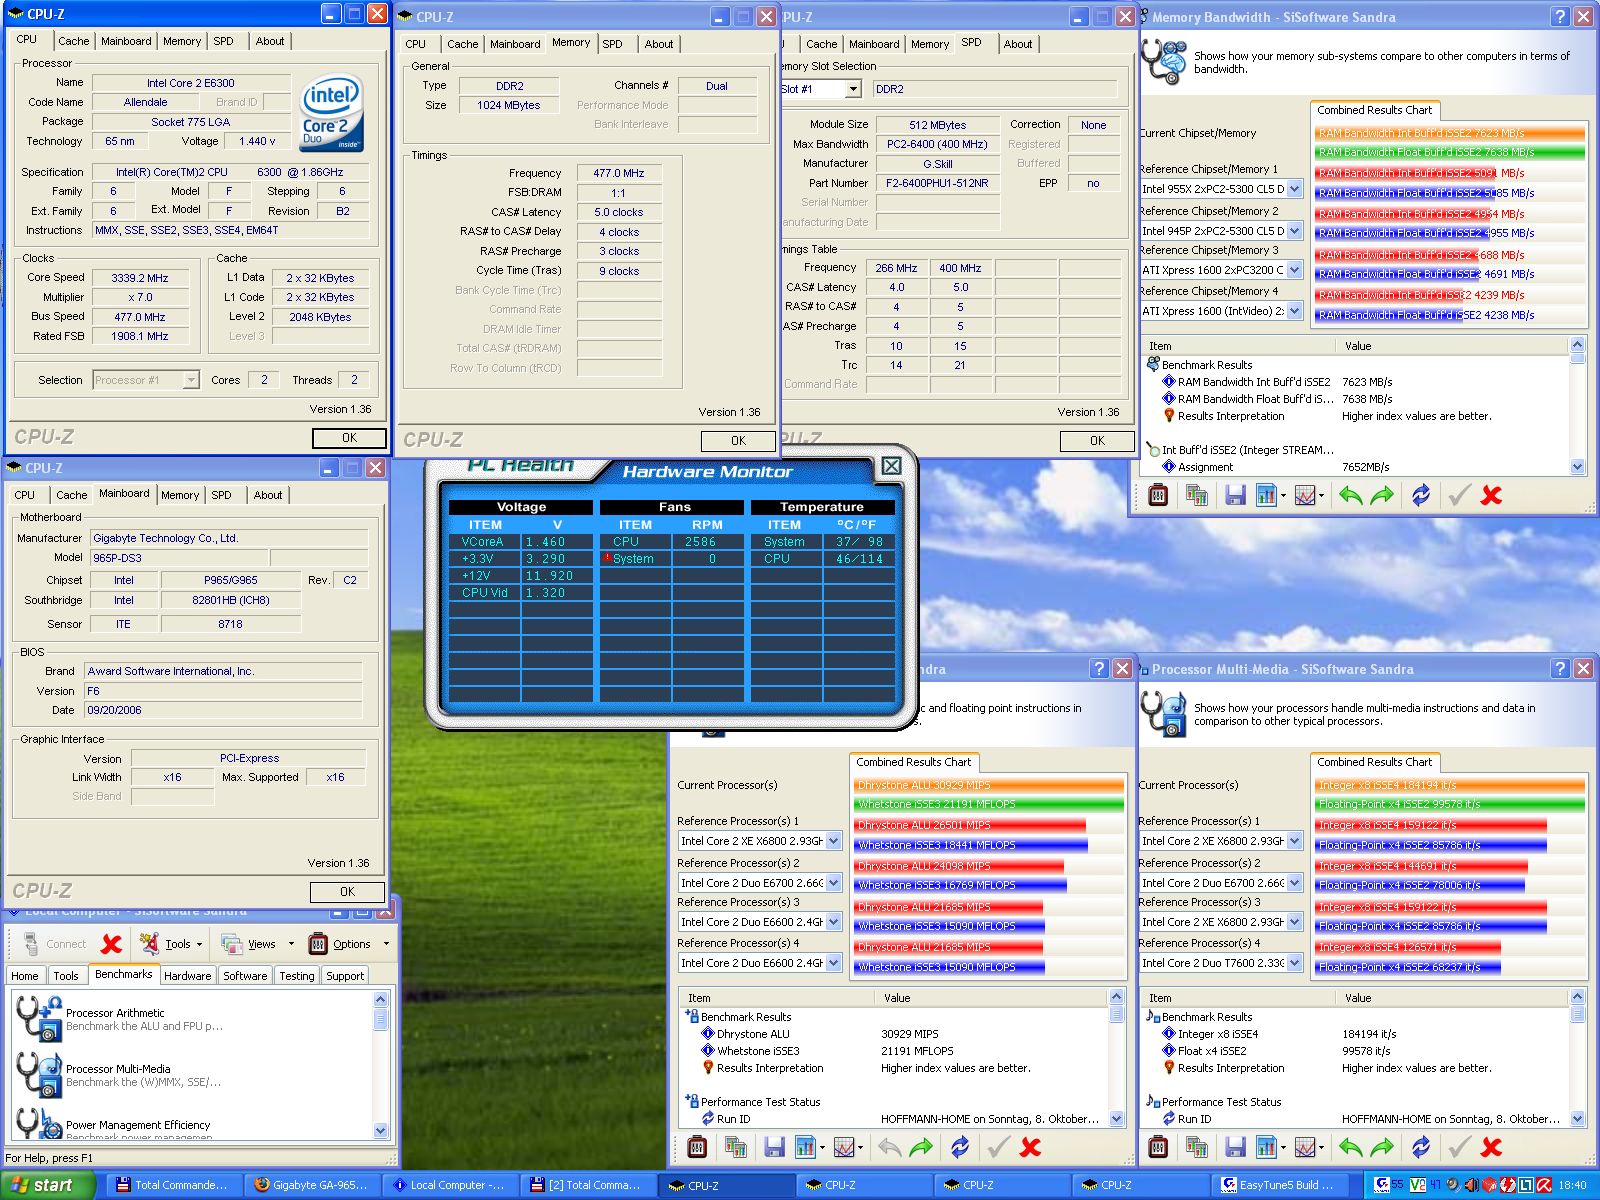Click red disconnect X in Sandra Local Computer
1600x1200 pixels.
coord(112,943)
